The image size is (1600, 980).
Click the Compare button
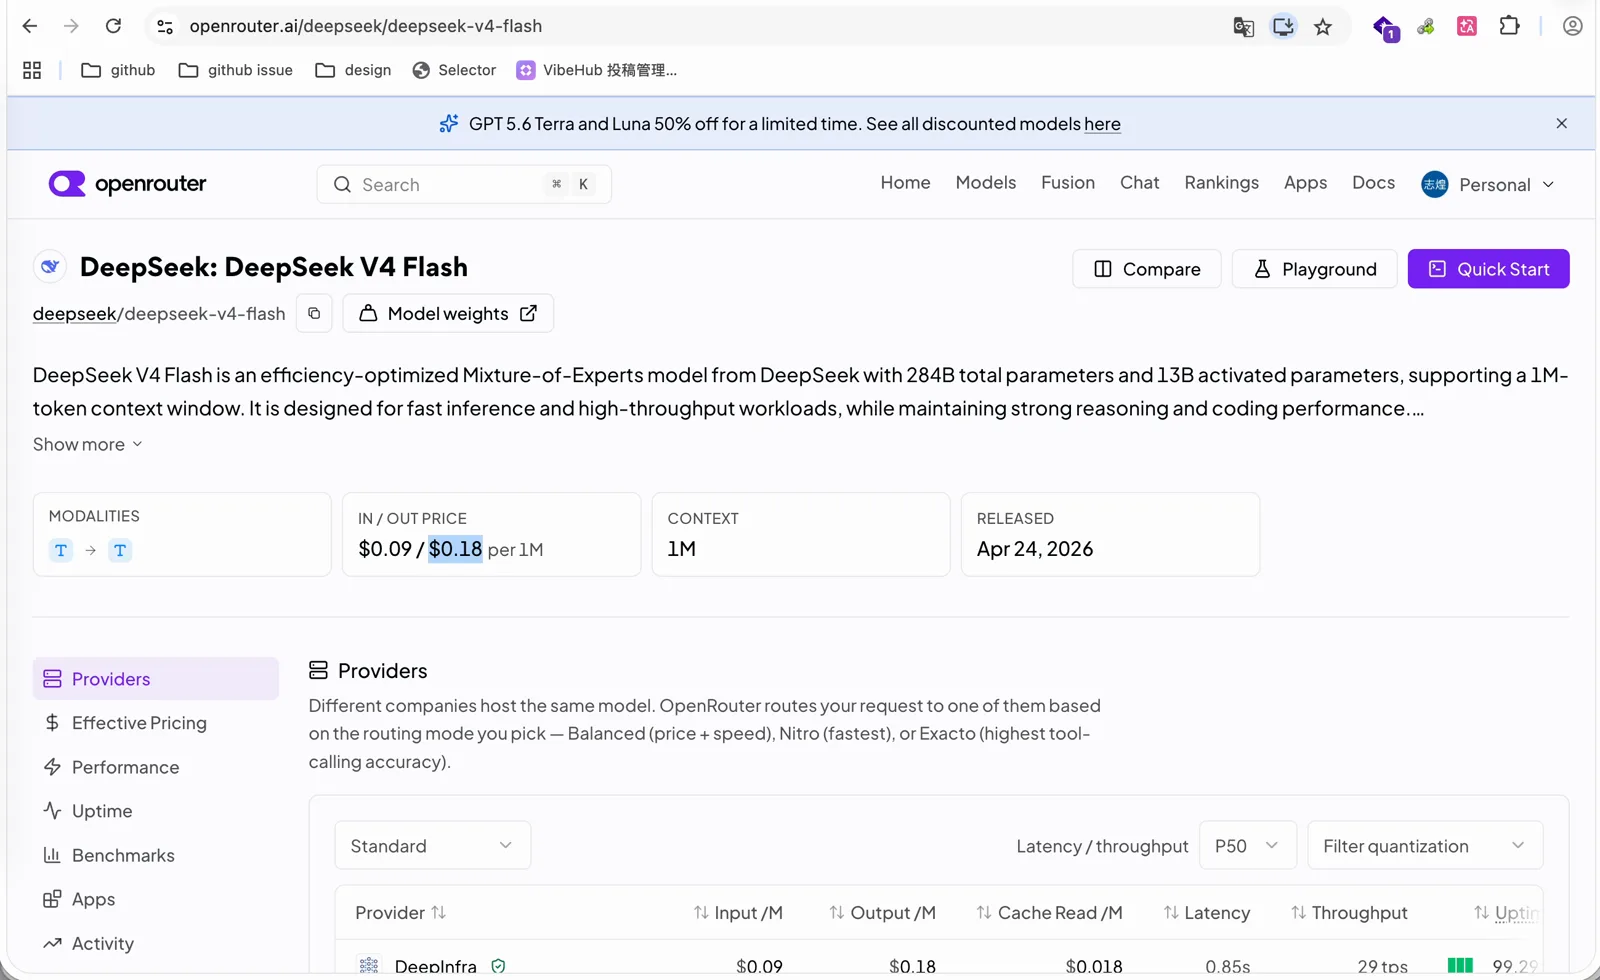(1146, 269)
